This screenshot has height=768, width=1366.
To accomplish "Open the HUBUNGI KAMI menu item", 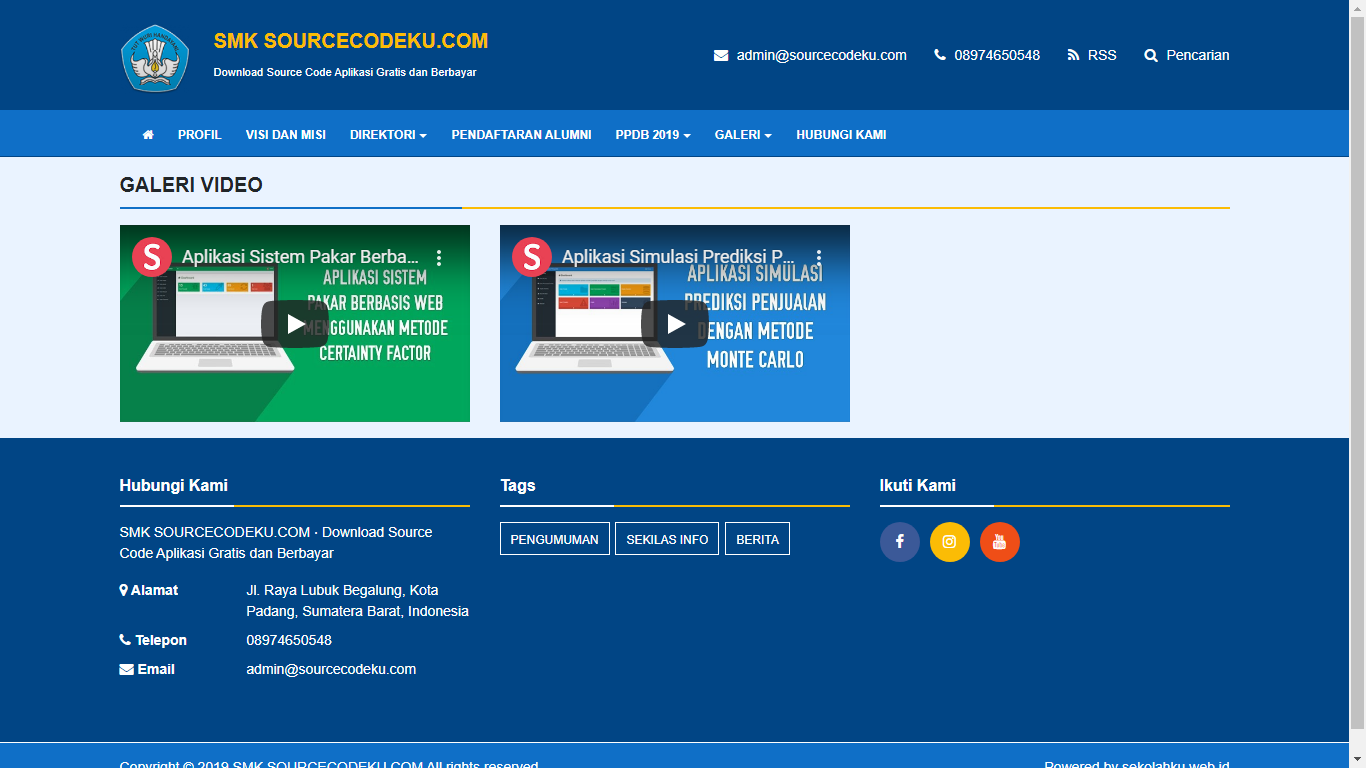I will tap(841, 134).
